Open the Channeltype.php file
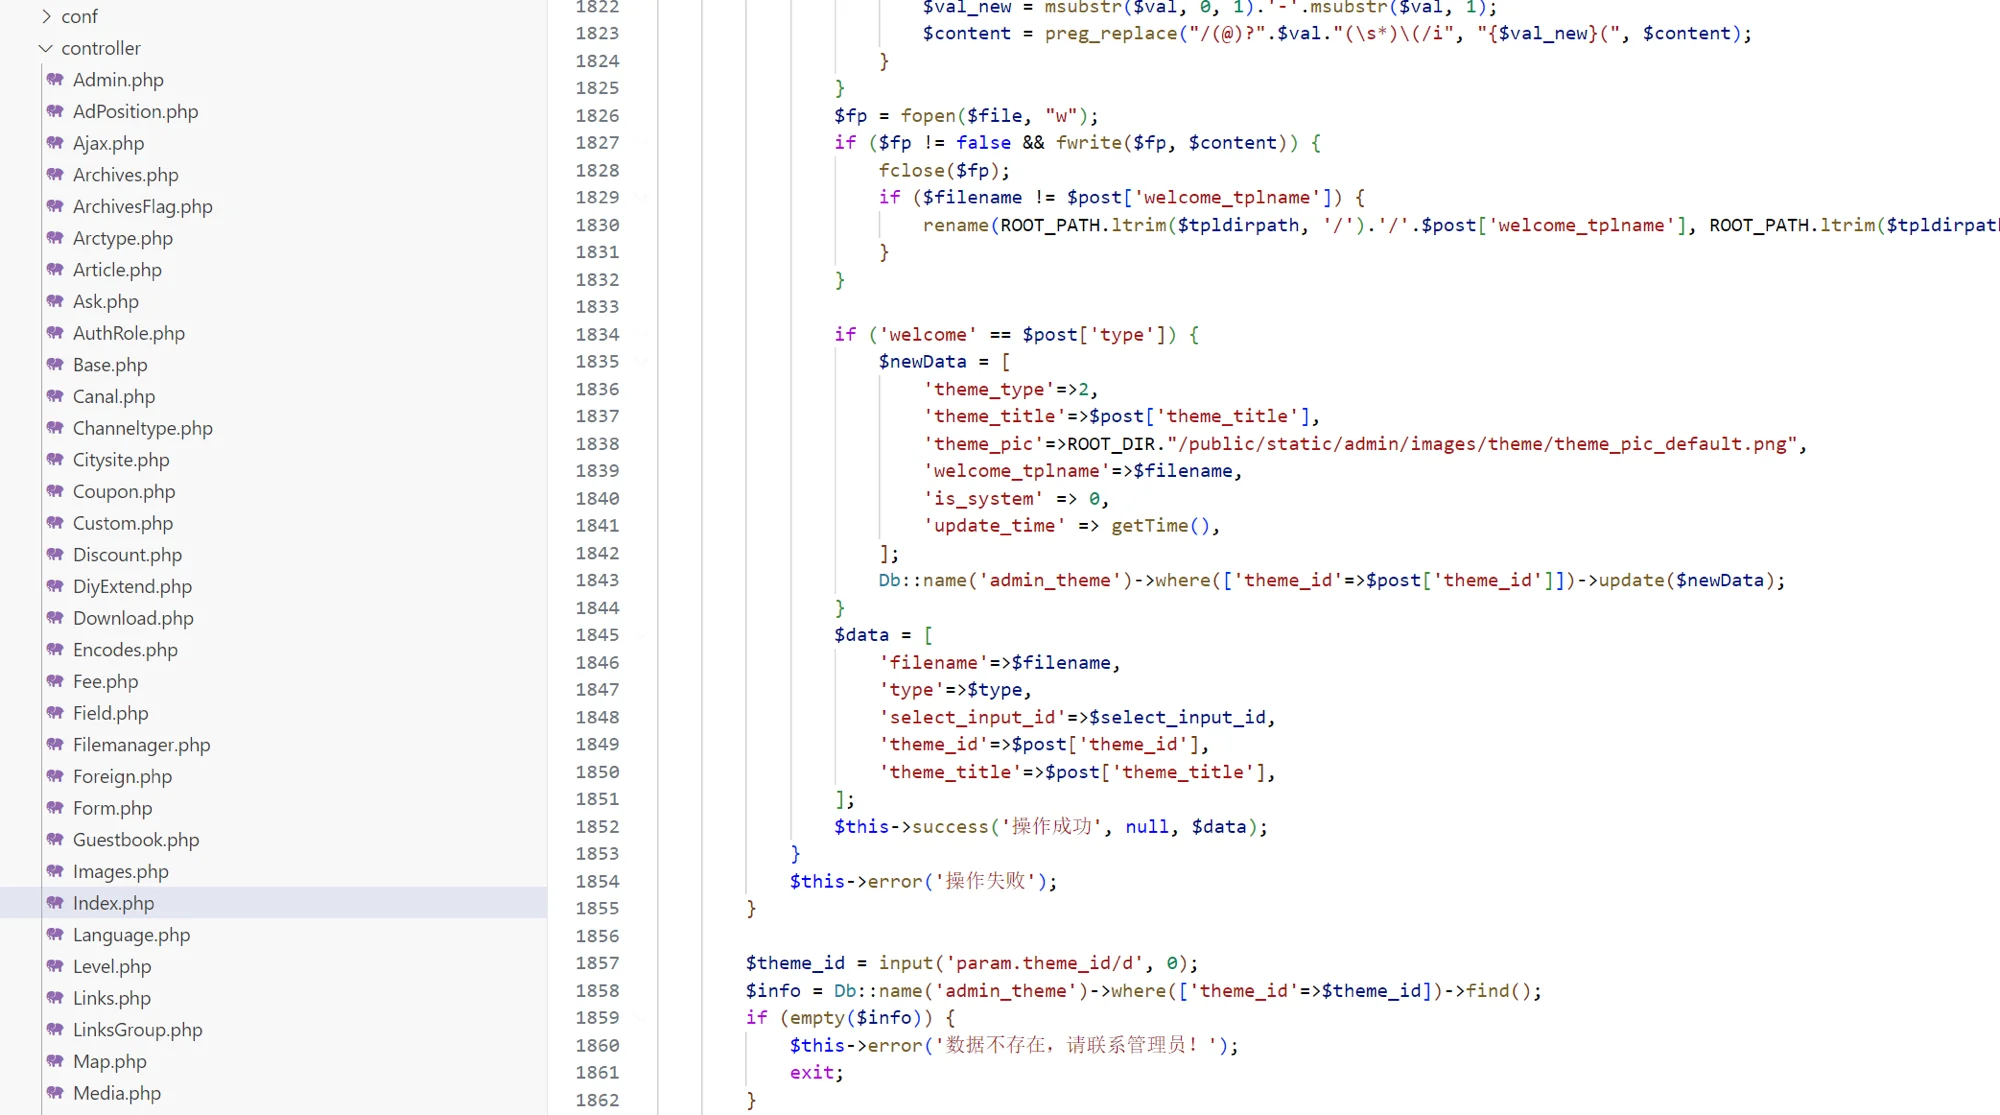Viewport: 2000px width, 1115px height. coord(142,428)
